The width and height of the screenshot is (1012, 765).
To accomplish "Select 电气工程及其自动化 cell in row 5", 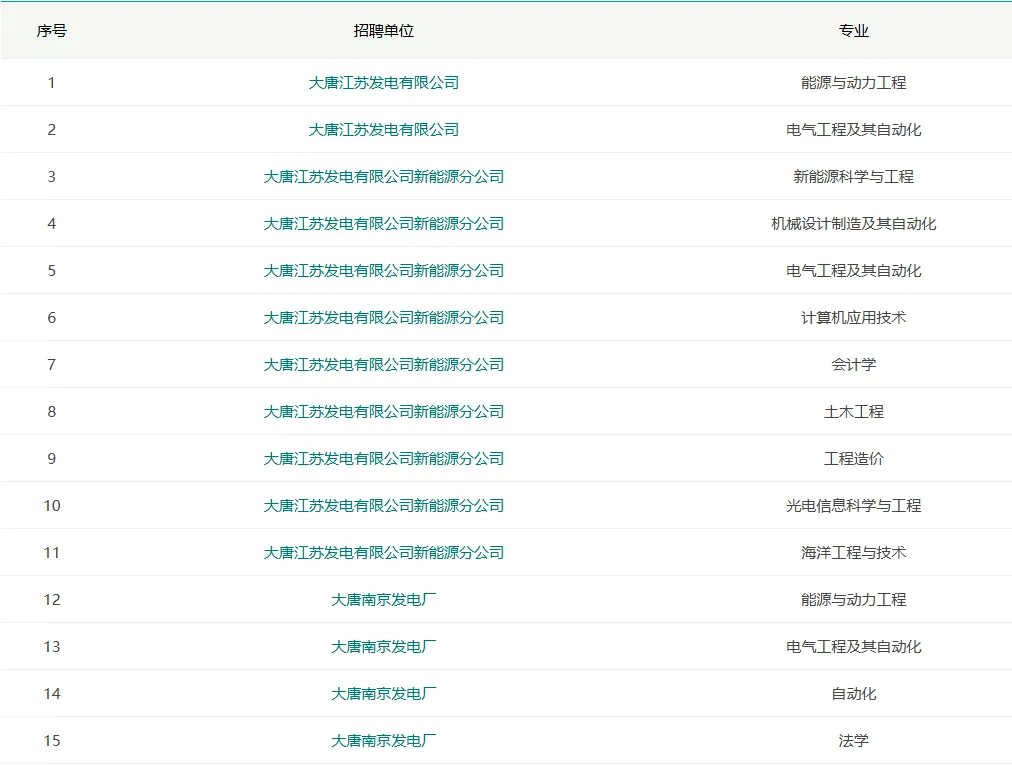I will [853, 270].
